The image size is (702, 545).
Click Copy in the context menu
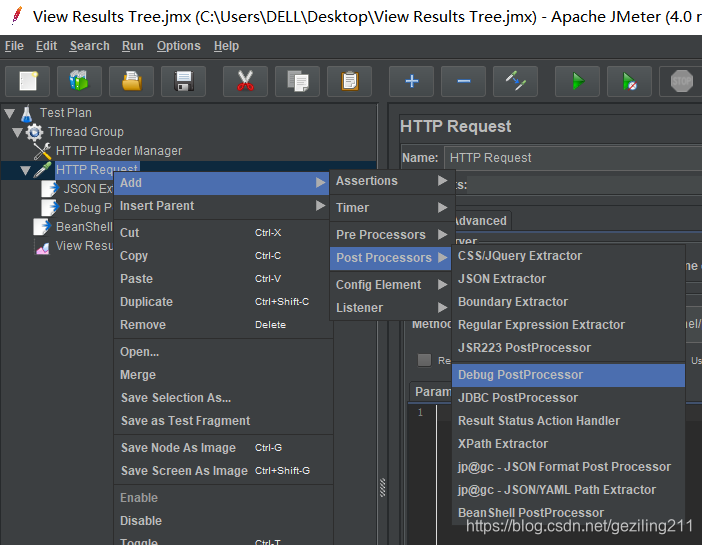223,256
